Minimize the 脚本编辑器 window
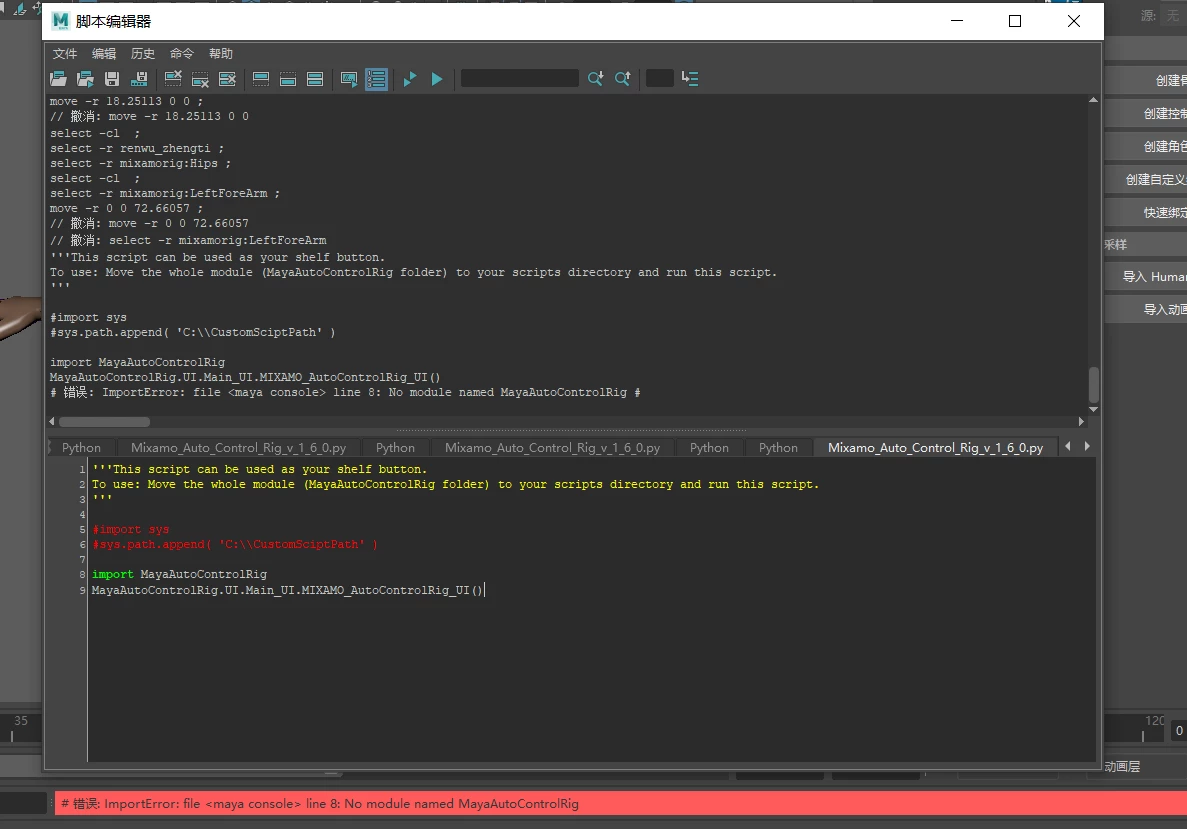This screenshot has height=829, width=1187. point(957,21)
